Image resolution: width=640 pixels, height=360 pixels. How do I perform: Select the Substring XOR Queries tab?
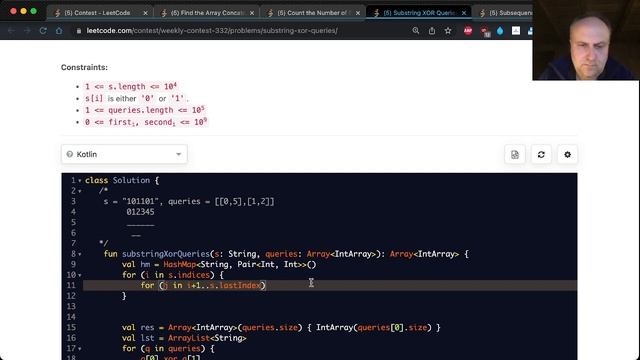pos(419,13)
